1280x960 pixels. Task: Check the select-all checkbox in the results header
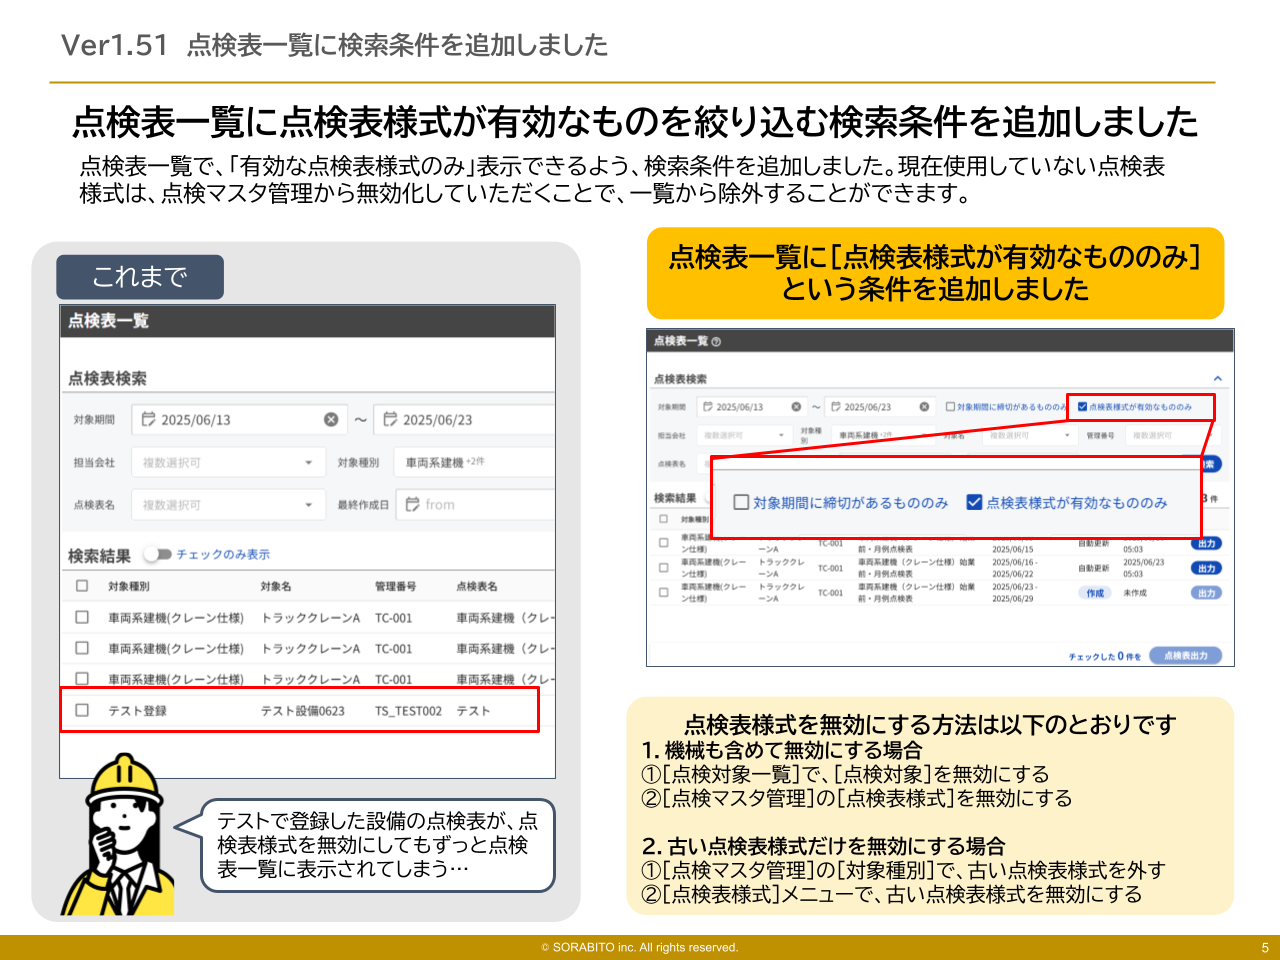point(662,520)
